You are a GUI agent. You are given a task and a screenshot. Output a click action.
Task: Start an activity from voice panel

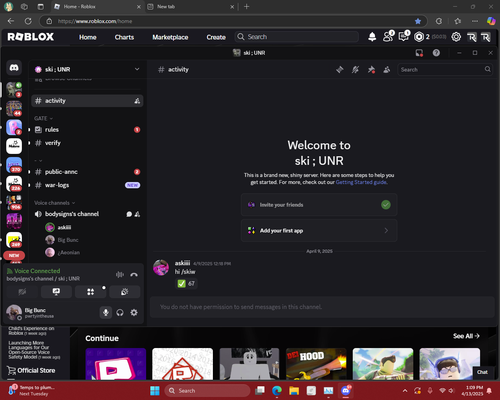(90, 292)
